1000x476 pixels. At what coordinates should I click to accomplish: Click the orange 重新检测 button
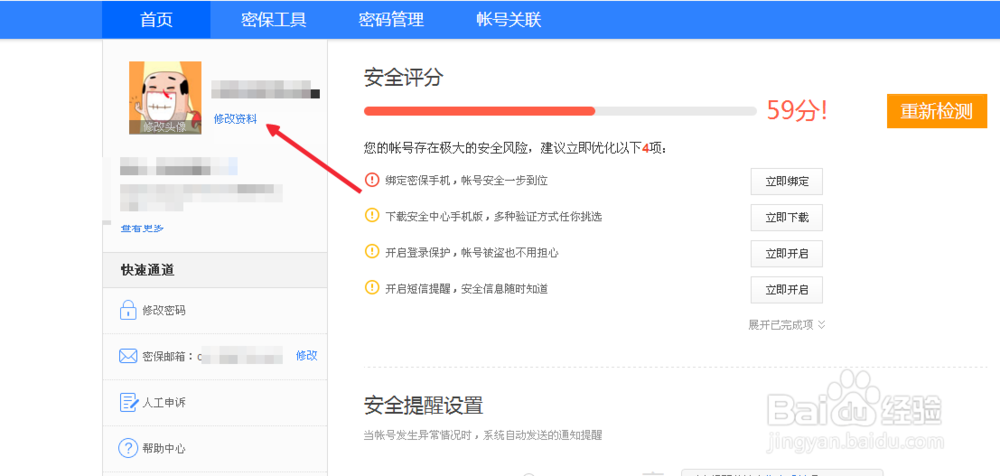936,111
